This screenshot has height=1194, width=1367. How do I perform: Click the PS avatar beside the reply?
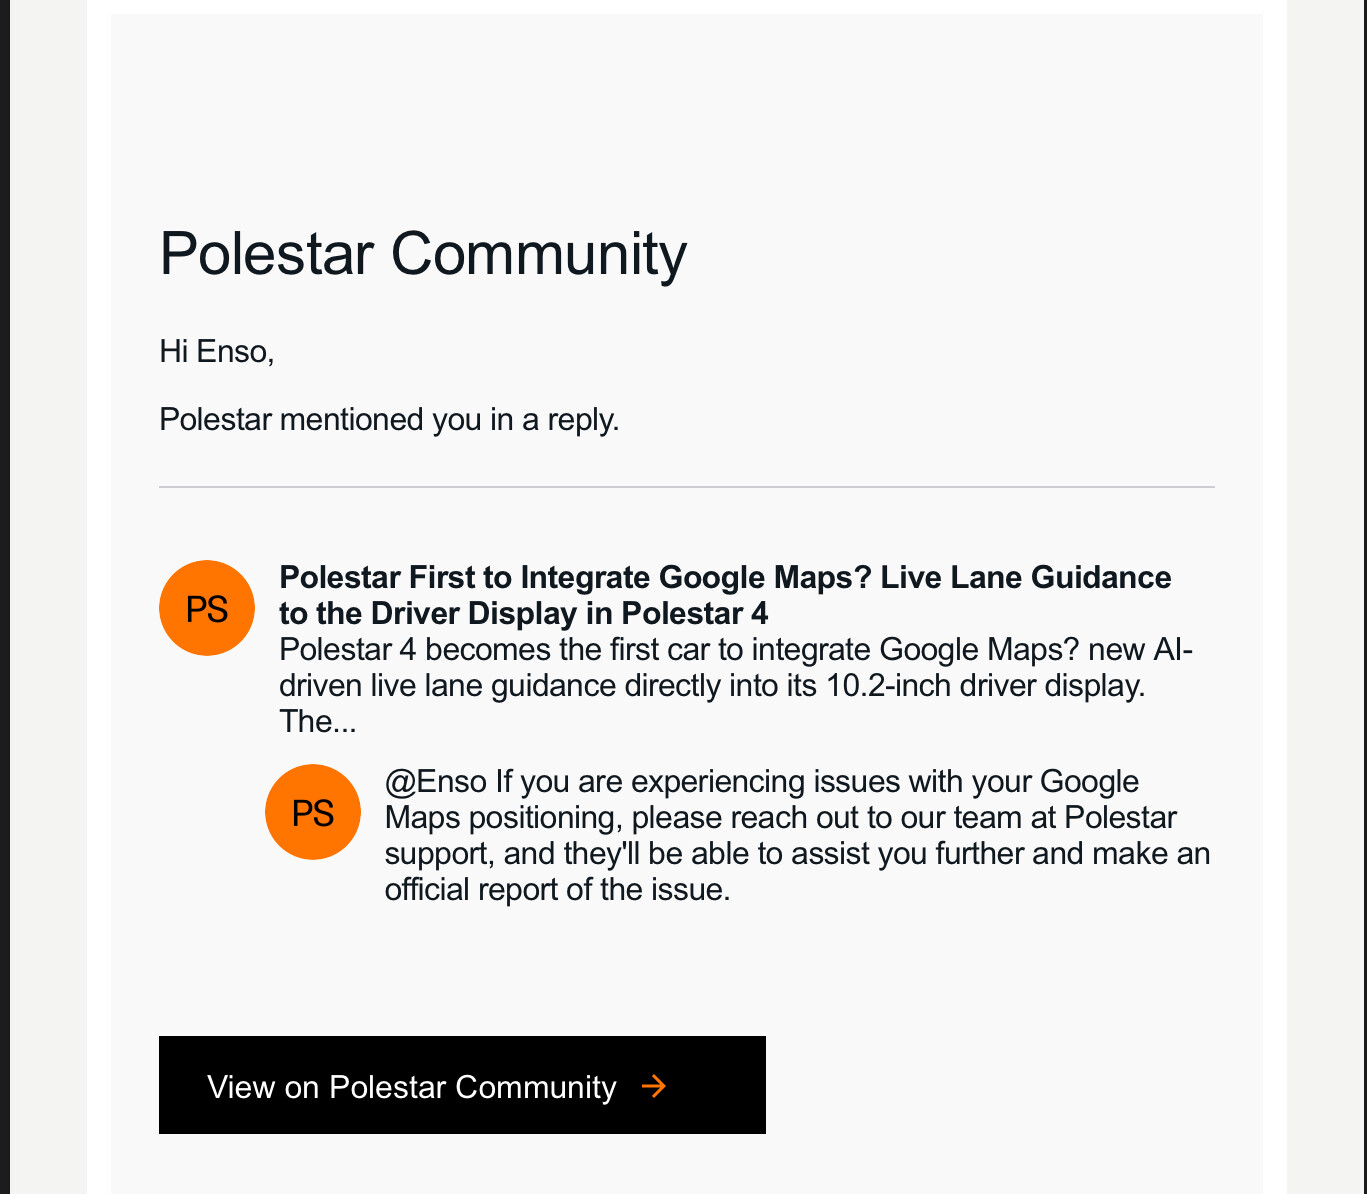point(312,812)
